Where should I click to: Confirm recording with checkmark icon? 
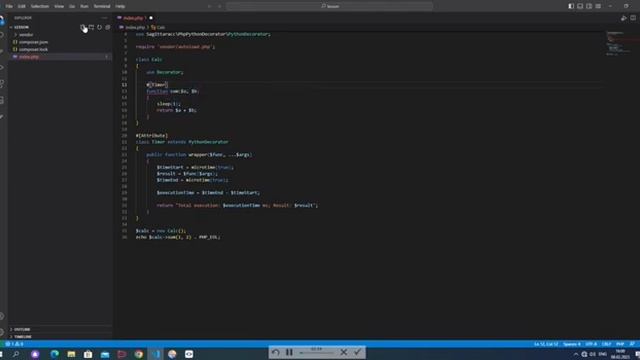[x=358, y=352]
